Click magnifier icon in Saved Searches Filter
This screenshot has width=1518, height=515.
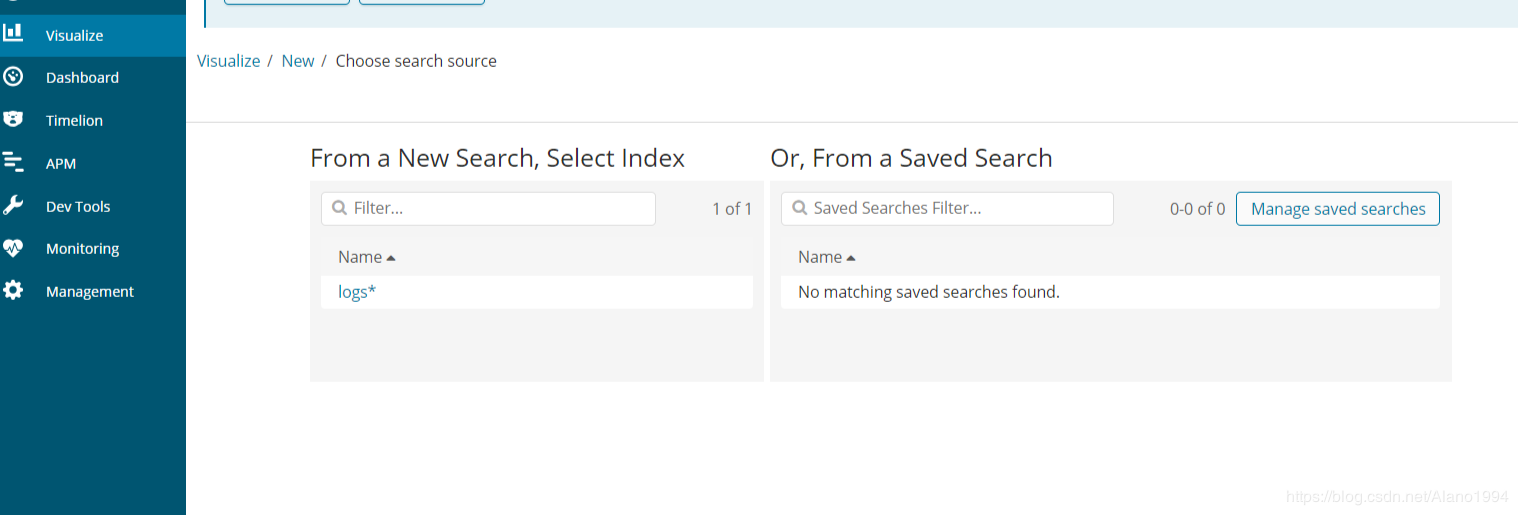click(x=800, y=208)
